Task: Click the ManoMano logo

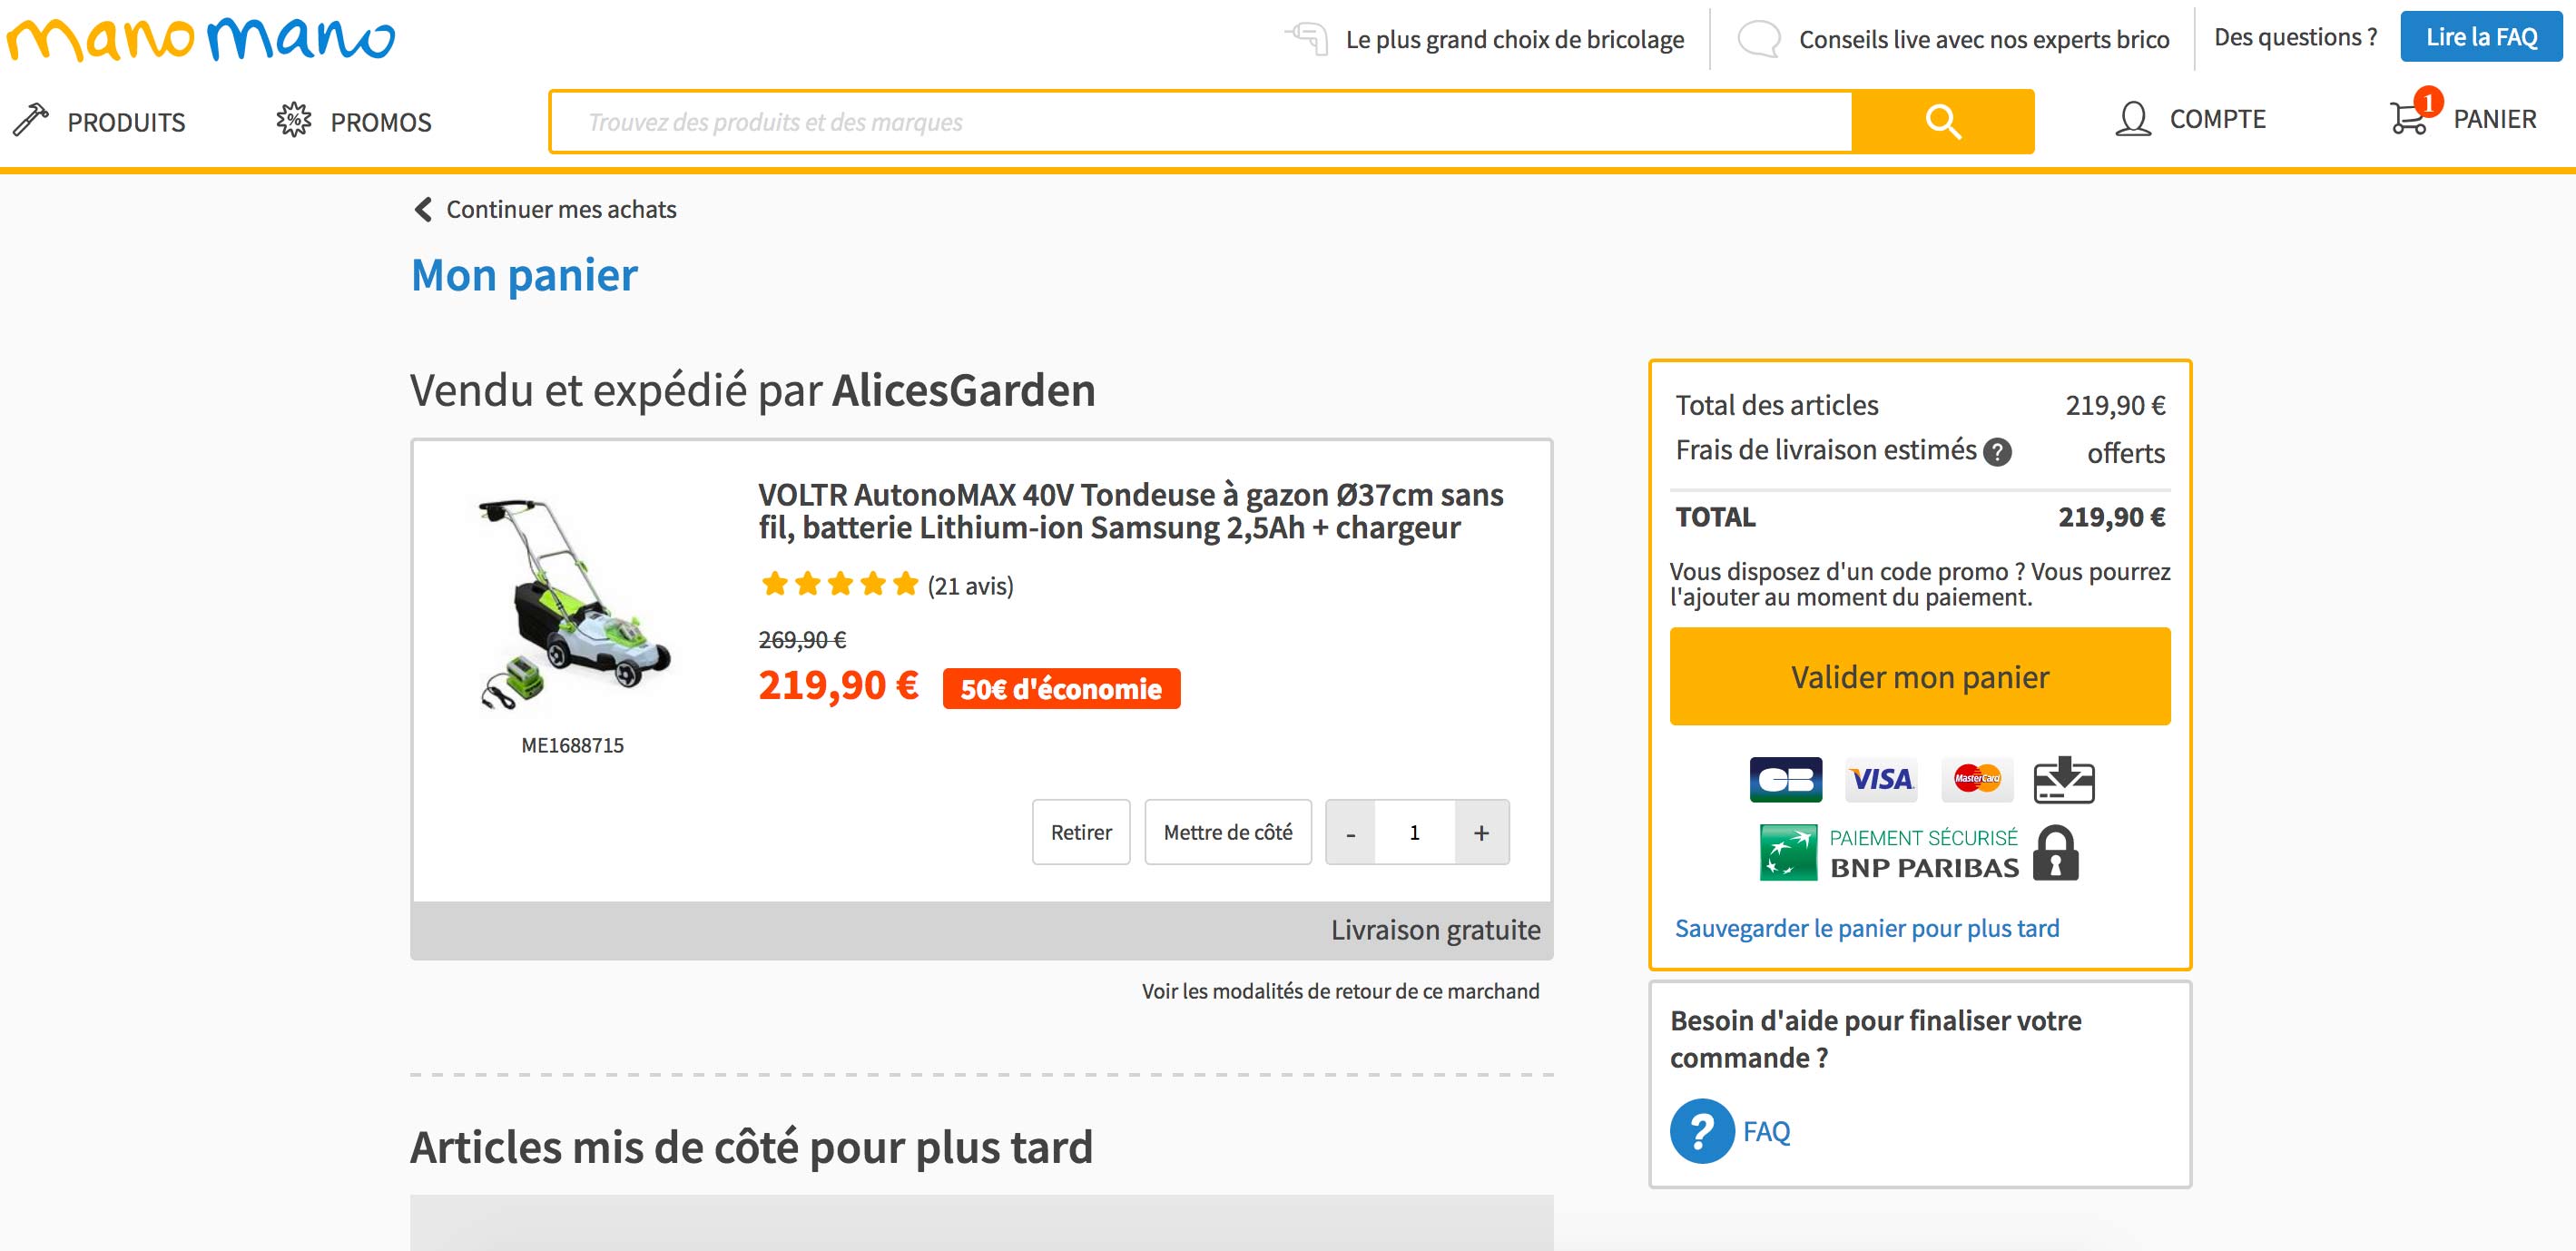Action: (200, 40)
